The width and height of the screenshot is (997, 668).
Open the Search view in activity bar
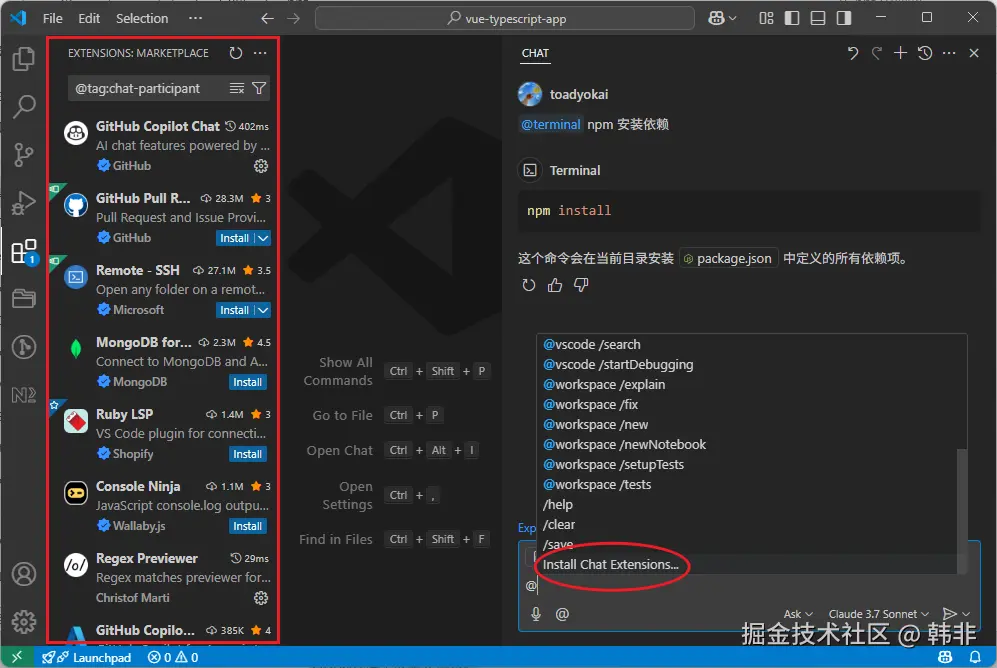(24, 106)
